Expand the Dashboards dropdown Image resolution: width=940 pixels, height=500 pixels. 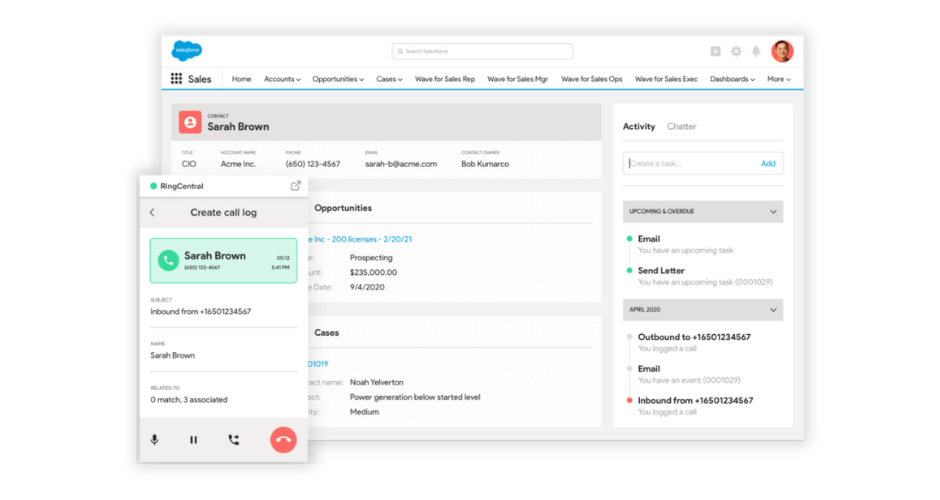pyautogui.click(x=733, y=79)
